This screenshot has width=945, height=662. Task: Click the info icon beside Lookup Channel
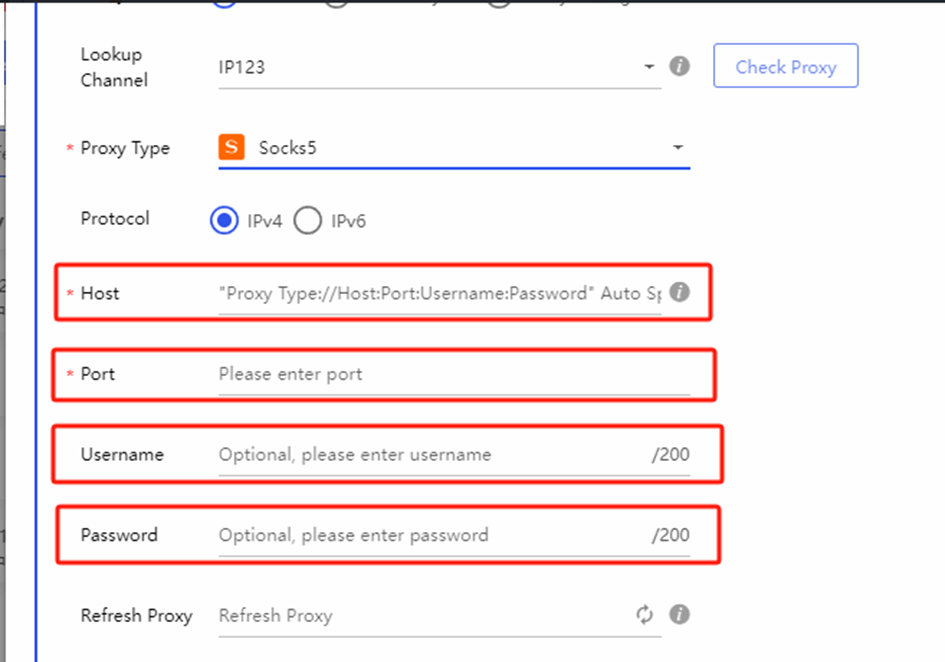pos(679,66)
